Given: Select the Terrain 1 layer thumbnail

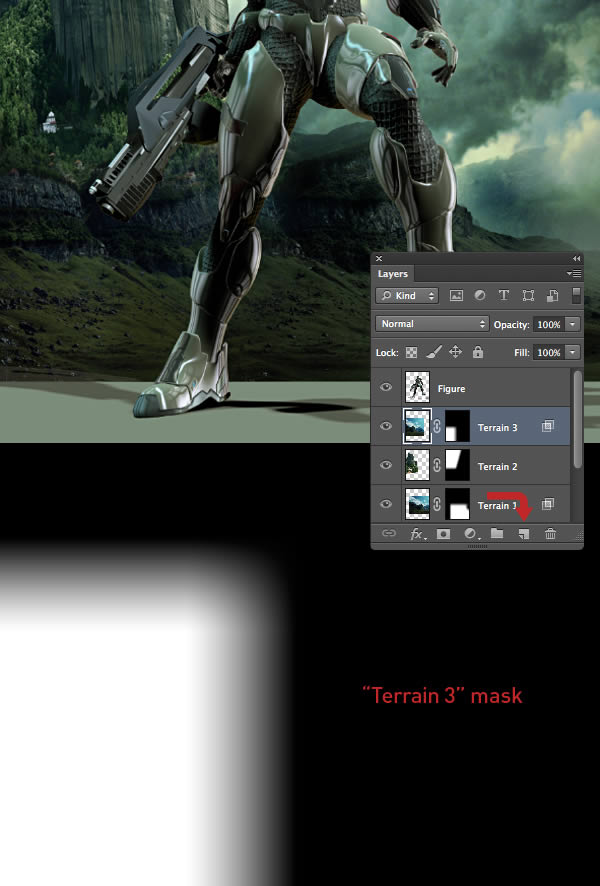Looking at the screenshot, I should click(418, 503).
